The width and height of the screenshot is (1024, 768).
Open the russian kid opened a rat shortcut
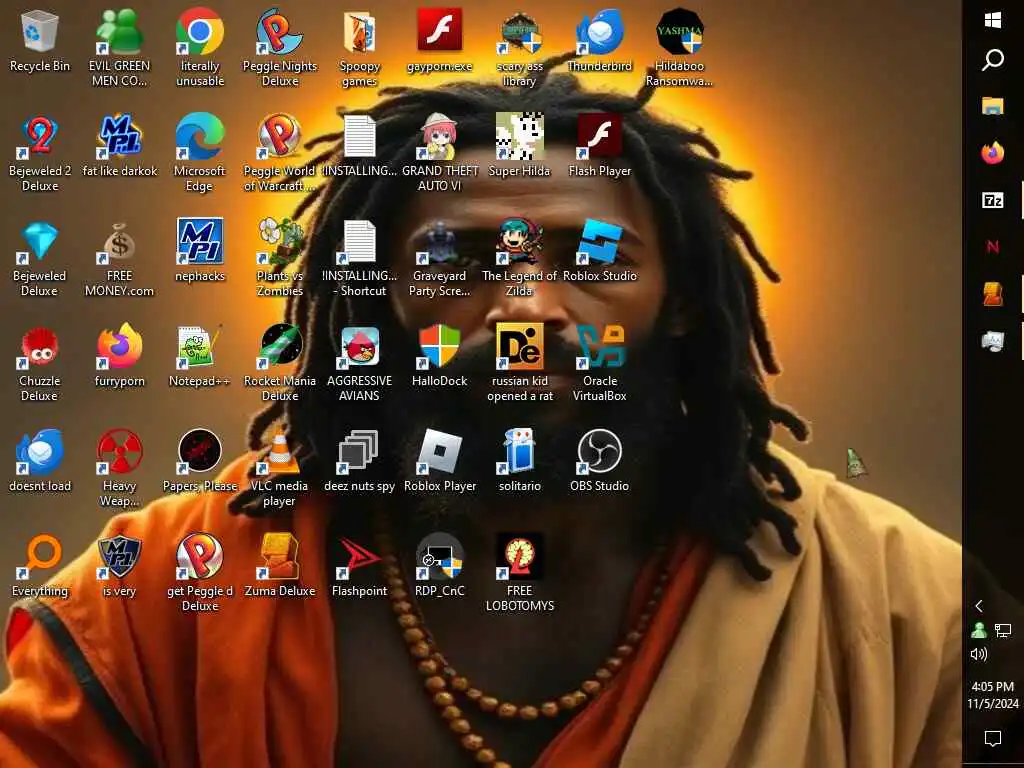coord(520,347)
